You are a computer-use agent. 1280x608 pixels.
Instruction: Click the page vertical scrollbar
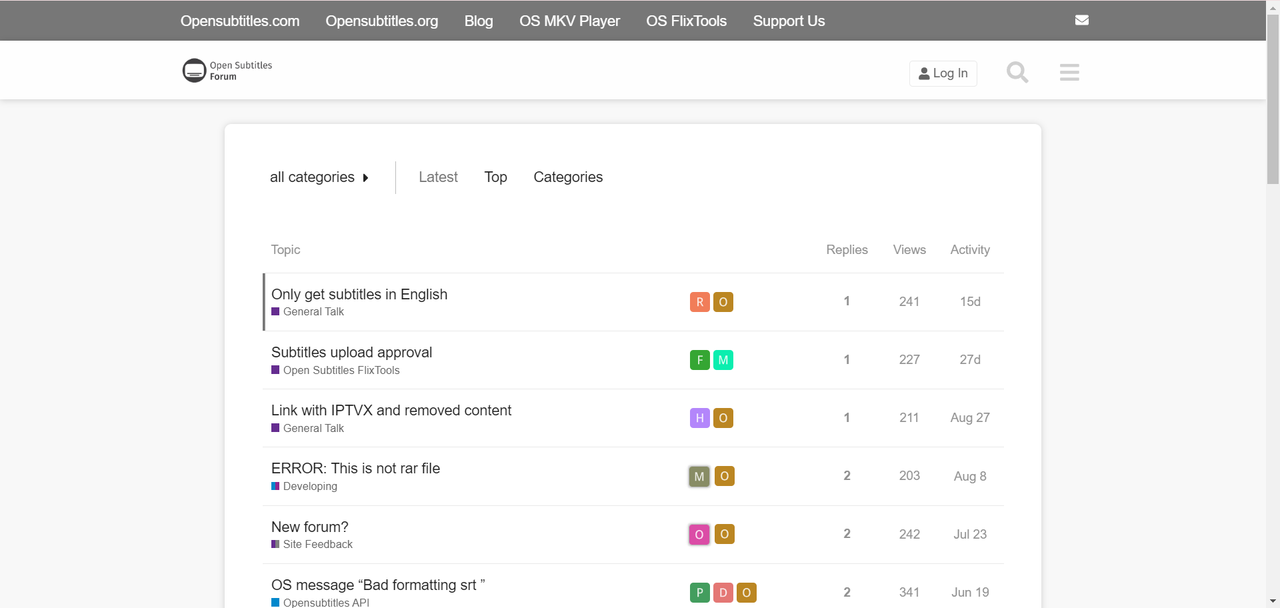click(x=1272, y=300)
